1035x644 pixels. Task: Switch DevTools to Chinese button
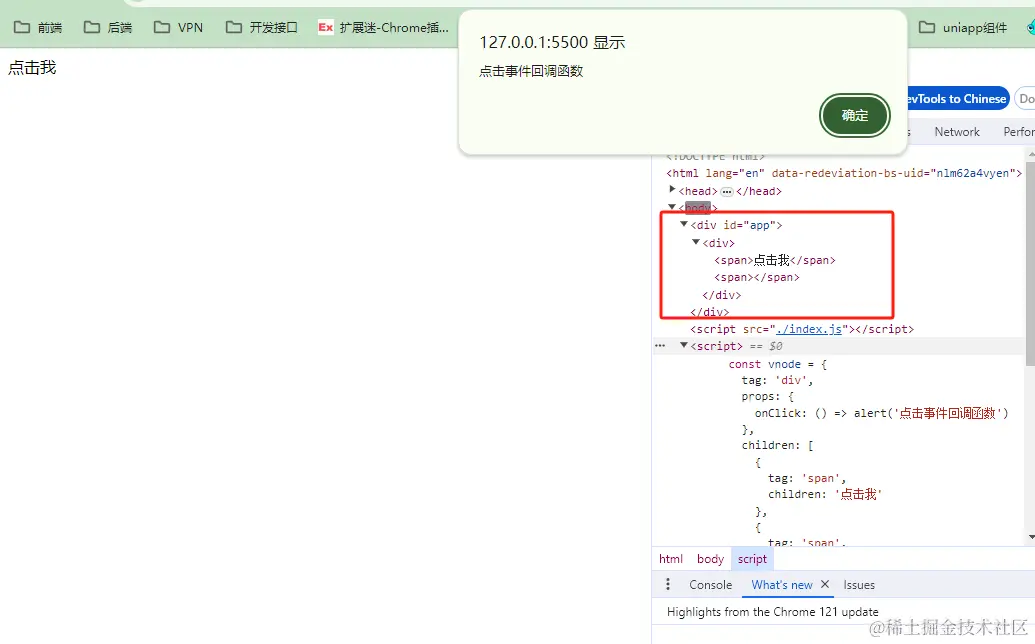[957, 99]
